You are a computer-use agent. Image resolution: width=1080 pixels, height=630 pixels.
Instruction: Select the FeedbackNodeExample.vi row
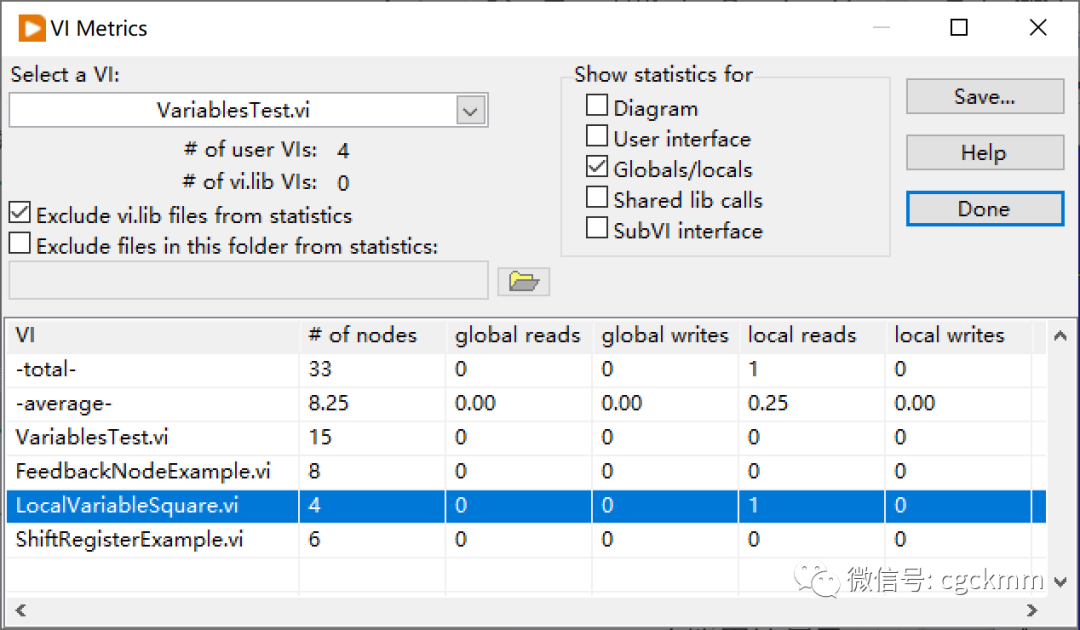click(x=143, y=472)
